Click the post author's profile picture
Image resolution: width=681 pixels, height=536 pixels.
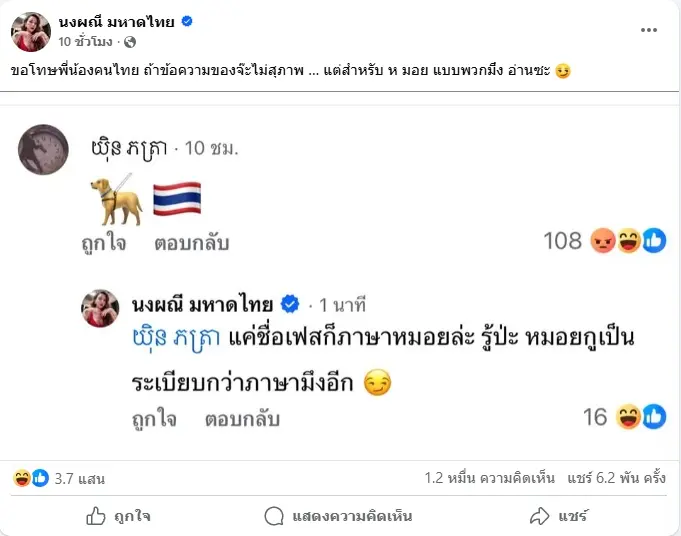31,31
